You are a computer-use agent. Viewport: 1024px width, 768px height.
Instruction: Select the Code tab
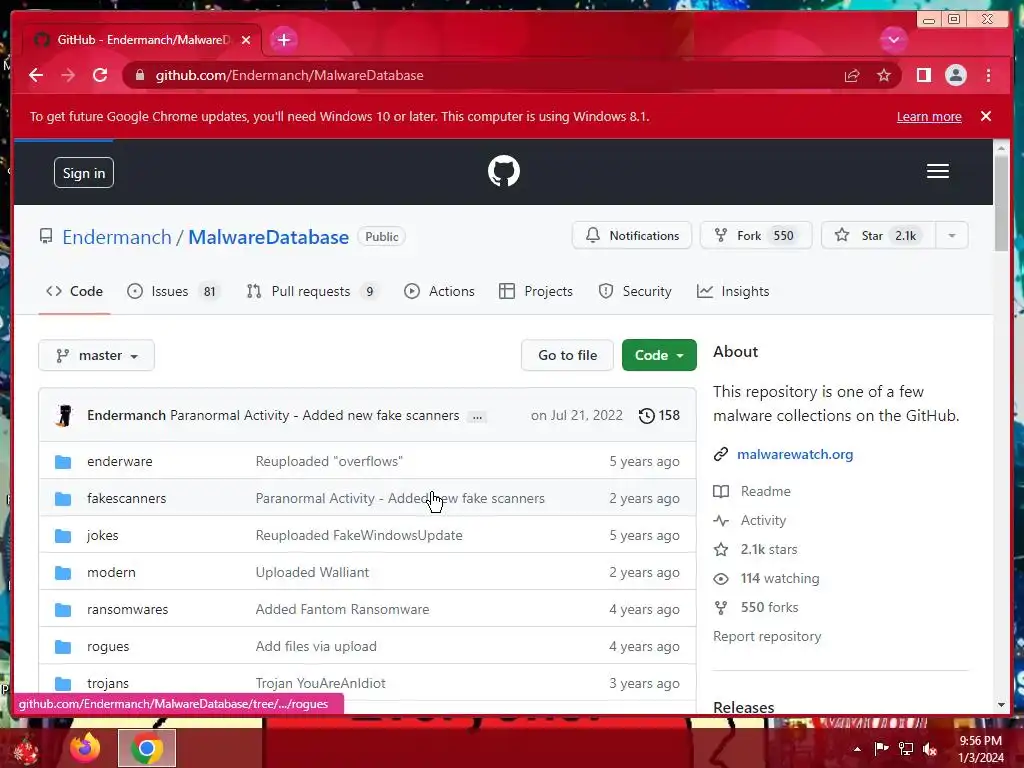74,291
